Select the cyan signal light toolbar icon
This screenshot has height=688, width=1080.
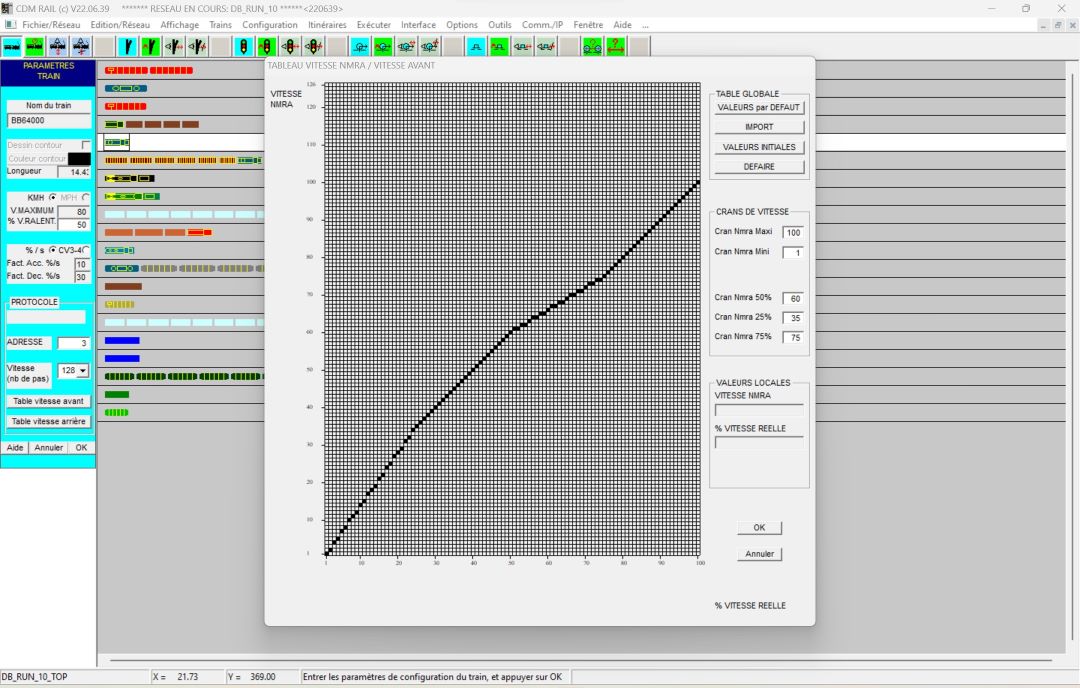(243, 46)
